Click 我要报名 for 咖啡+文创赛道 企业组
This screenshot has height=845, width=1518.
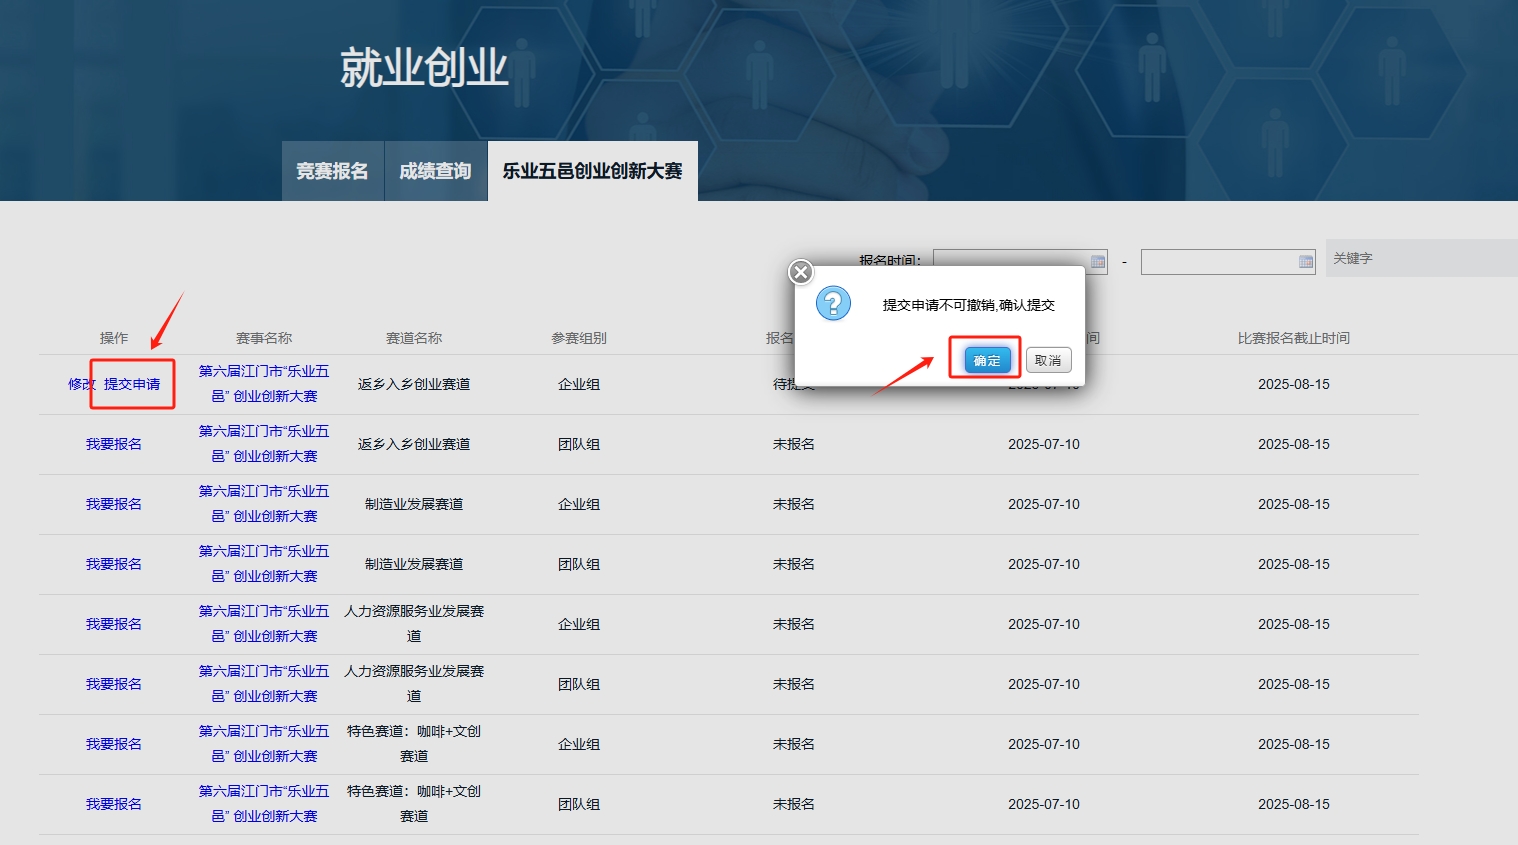pos(114,744)
